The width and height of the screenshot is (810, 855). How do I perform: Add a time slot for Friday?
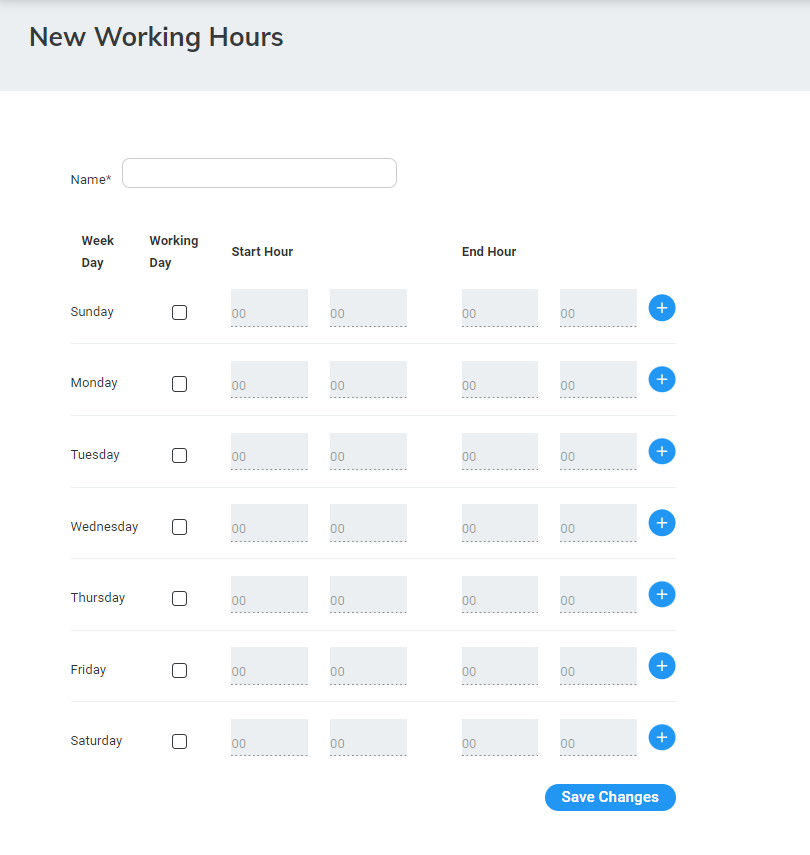662,666
